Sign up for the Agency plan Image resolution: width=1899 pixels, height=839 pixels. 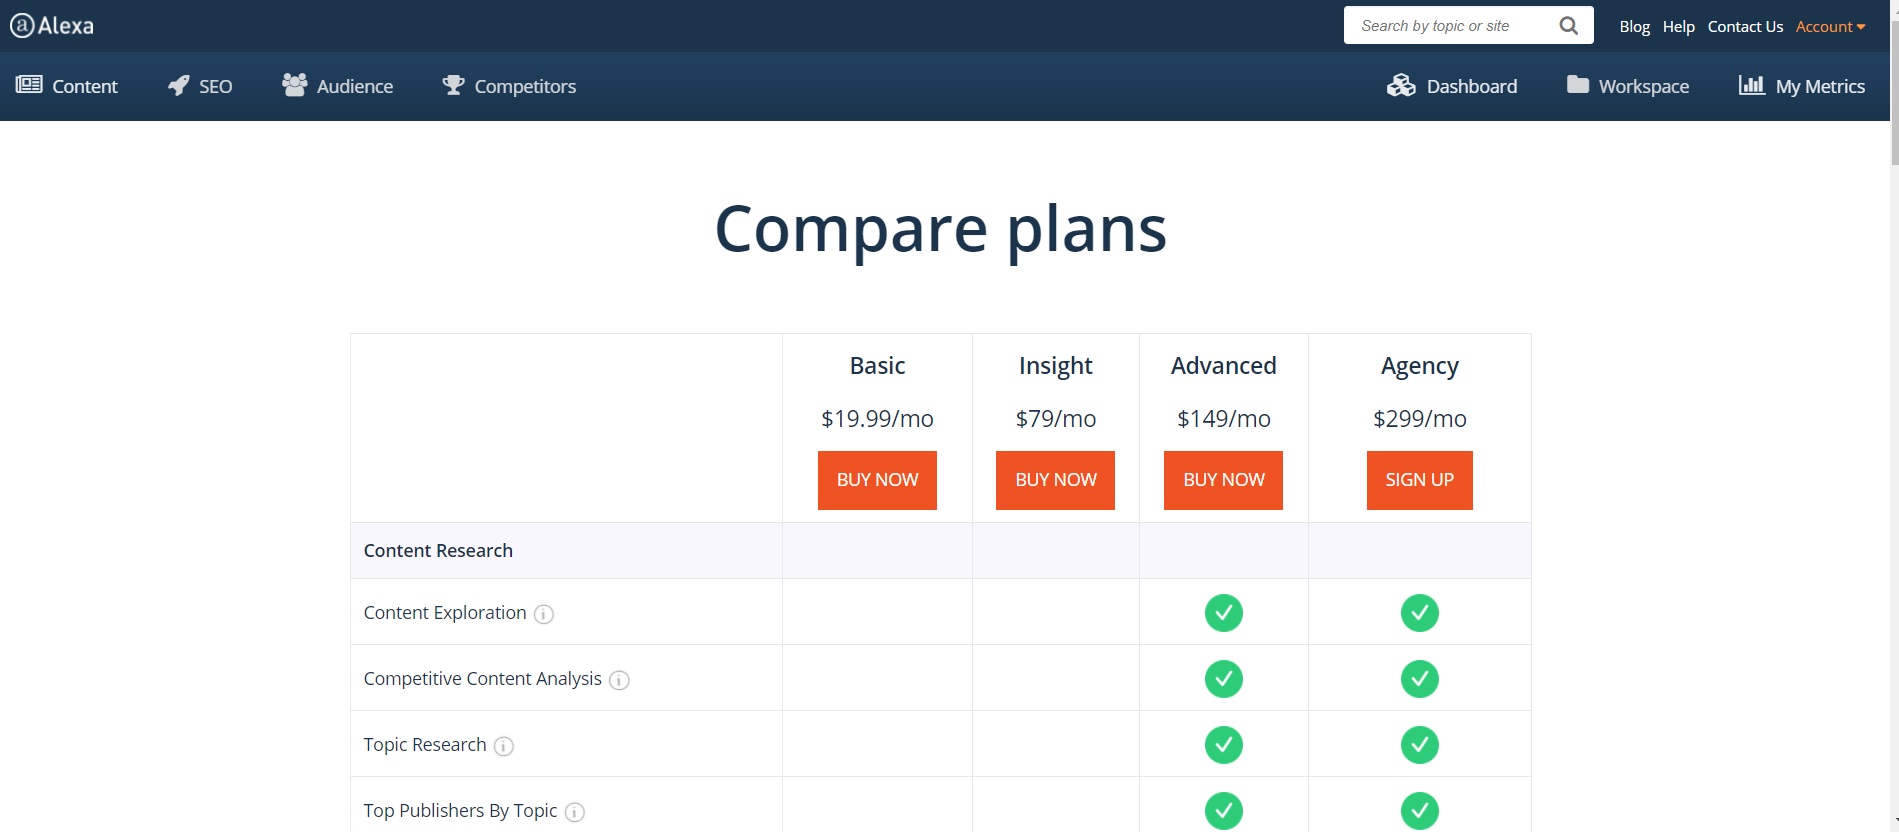1420,480
